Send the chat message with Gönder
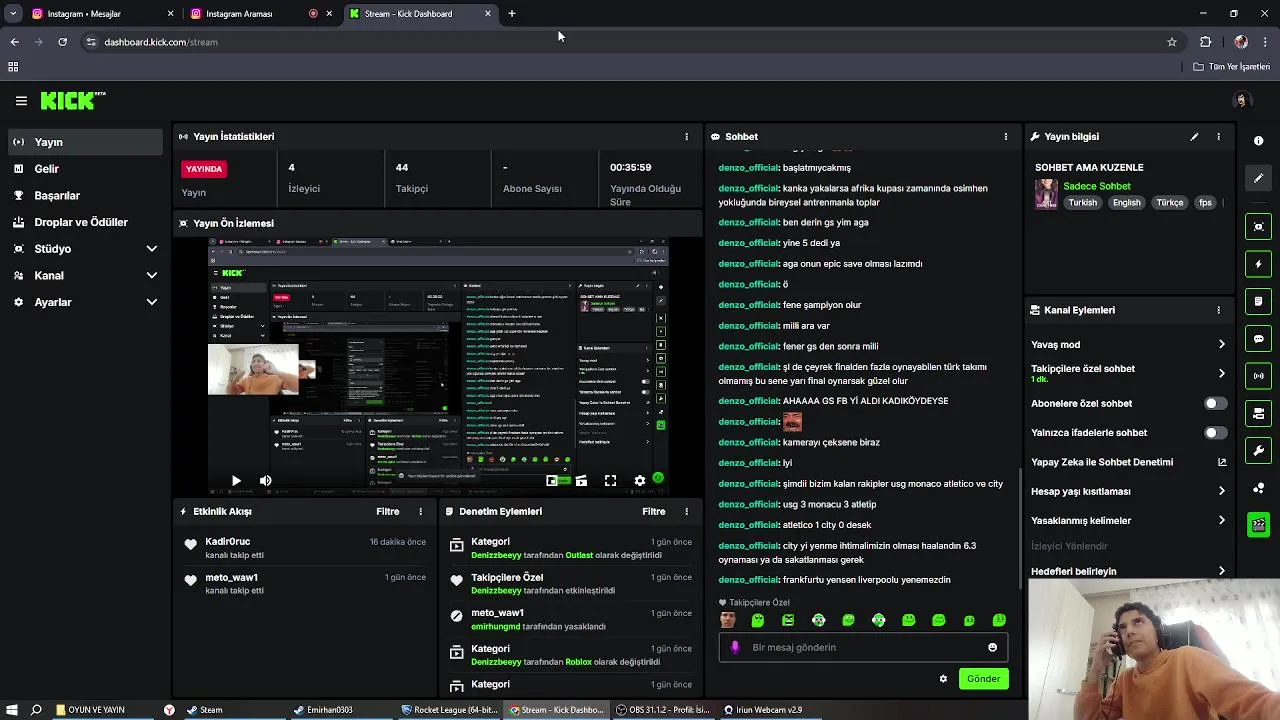The width and height of the screenshot is (1280, 720). [x=983, y=679]
